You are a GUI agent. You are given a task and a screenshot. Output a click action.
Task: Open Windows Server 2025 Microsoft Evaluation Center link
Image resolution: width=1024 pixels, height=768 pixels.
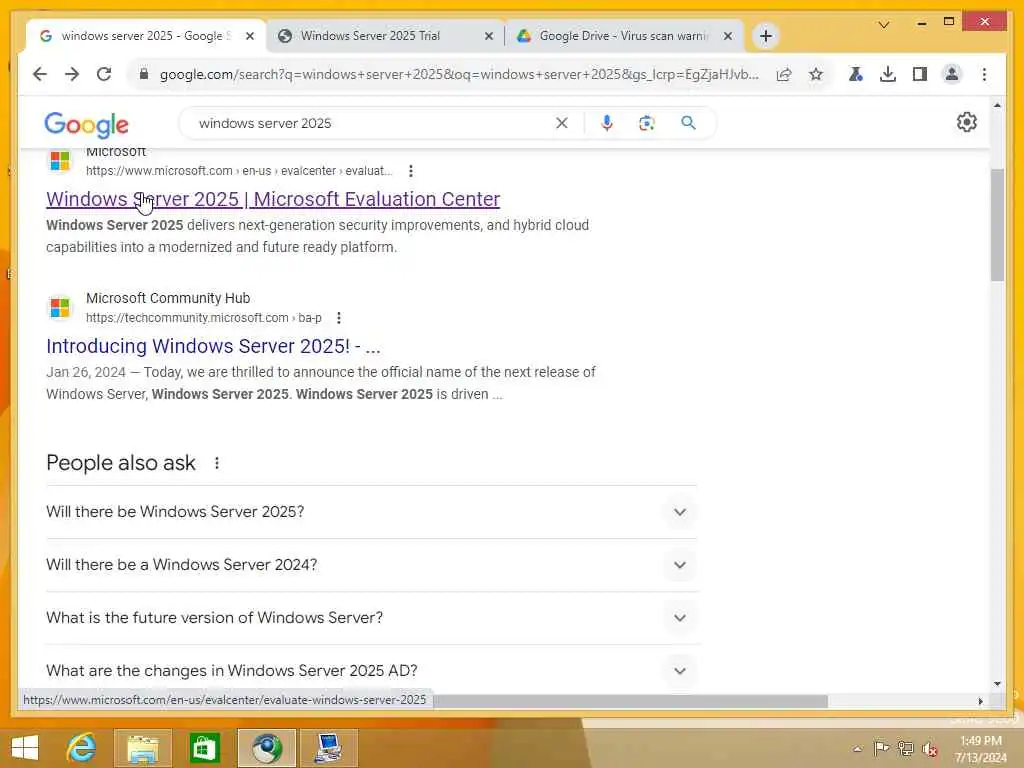tap(273, 199)
